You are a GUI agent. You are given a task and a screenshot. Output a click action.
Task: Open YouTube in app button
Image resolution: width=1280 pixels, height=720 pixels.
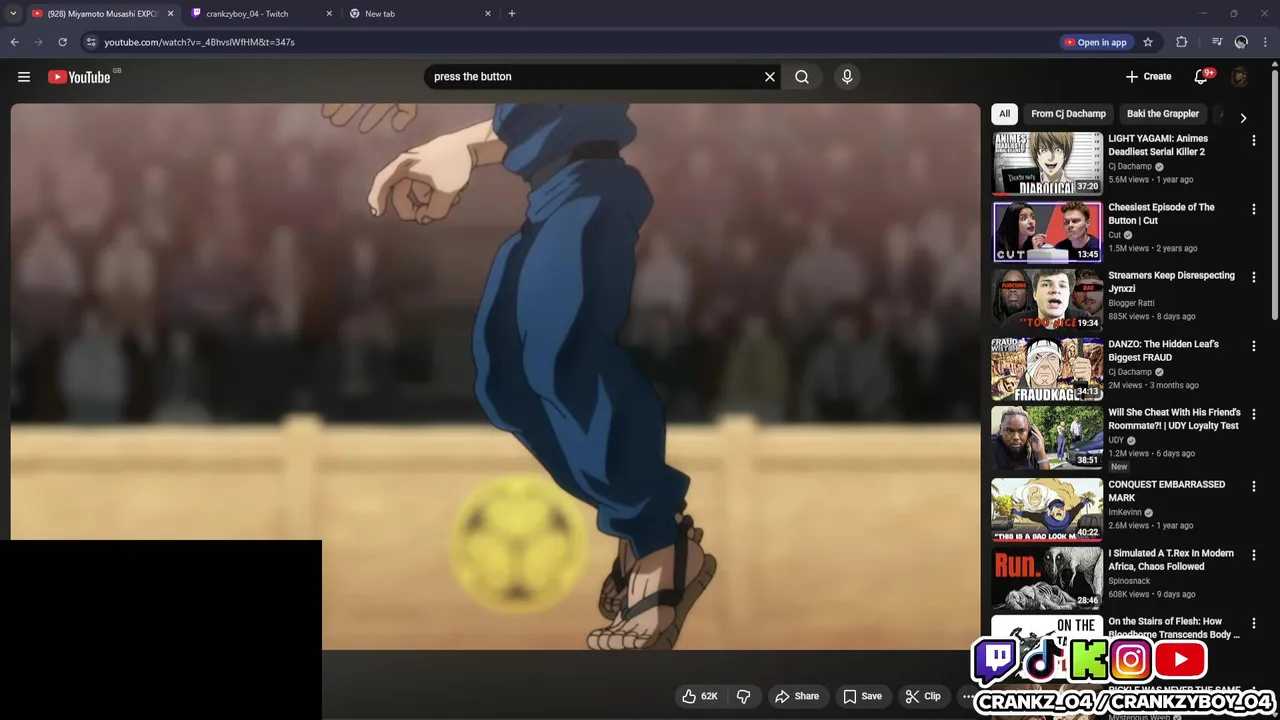tap(1096, 42)
